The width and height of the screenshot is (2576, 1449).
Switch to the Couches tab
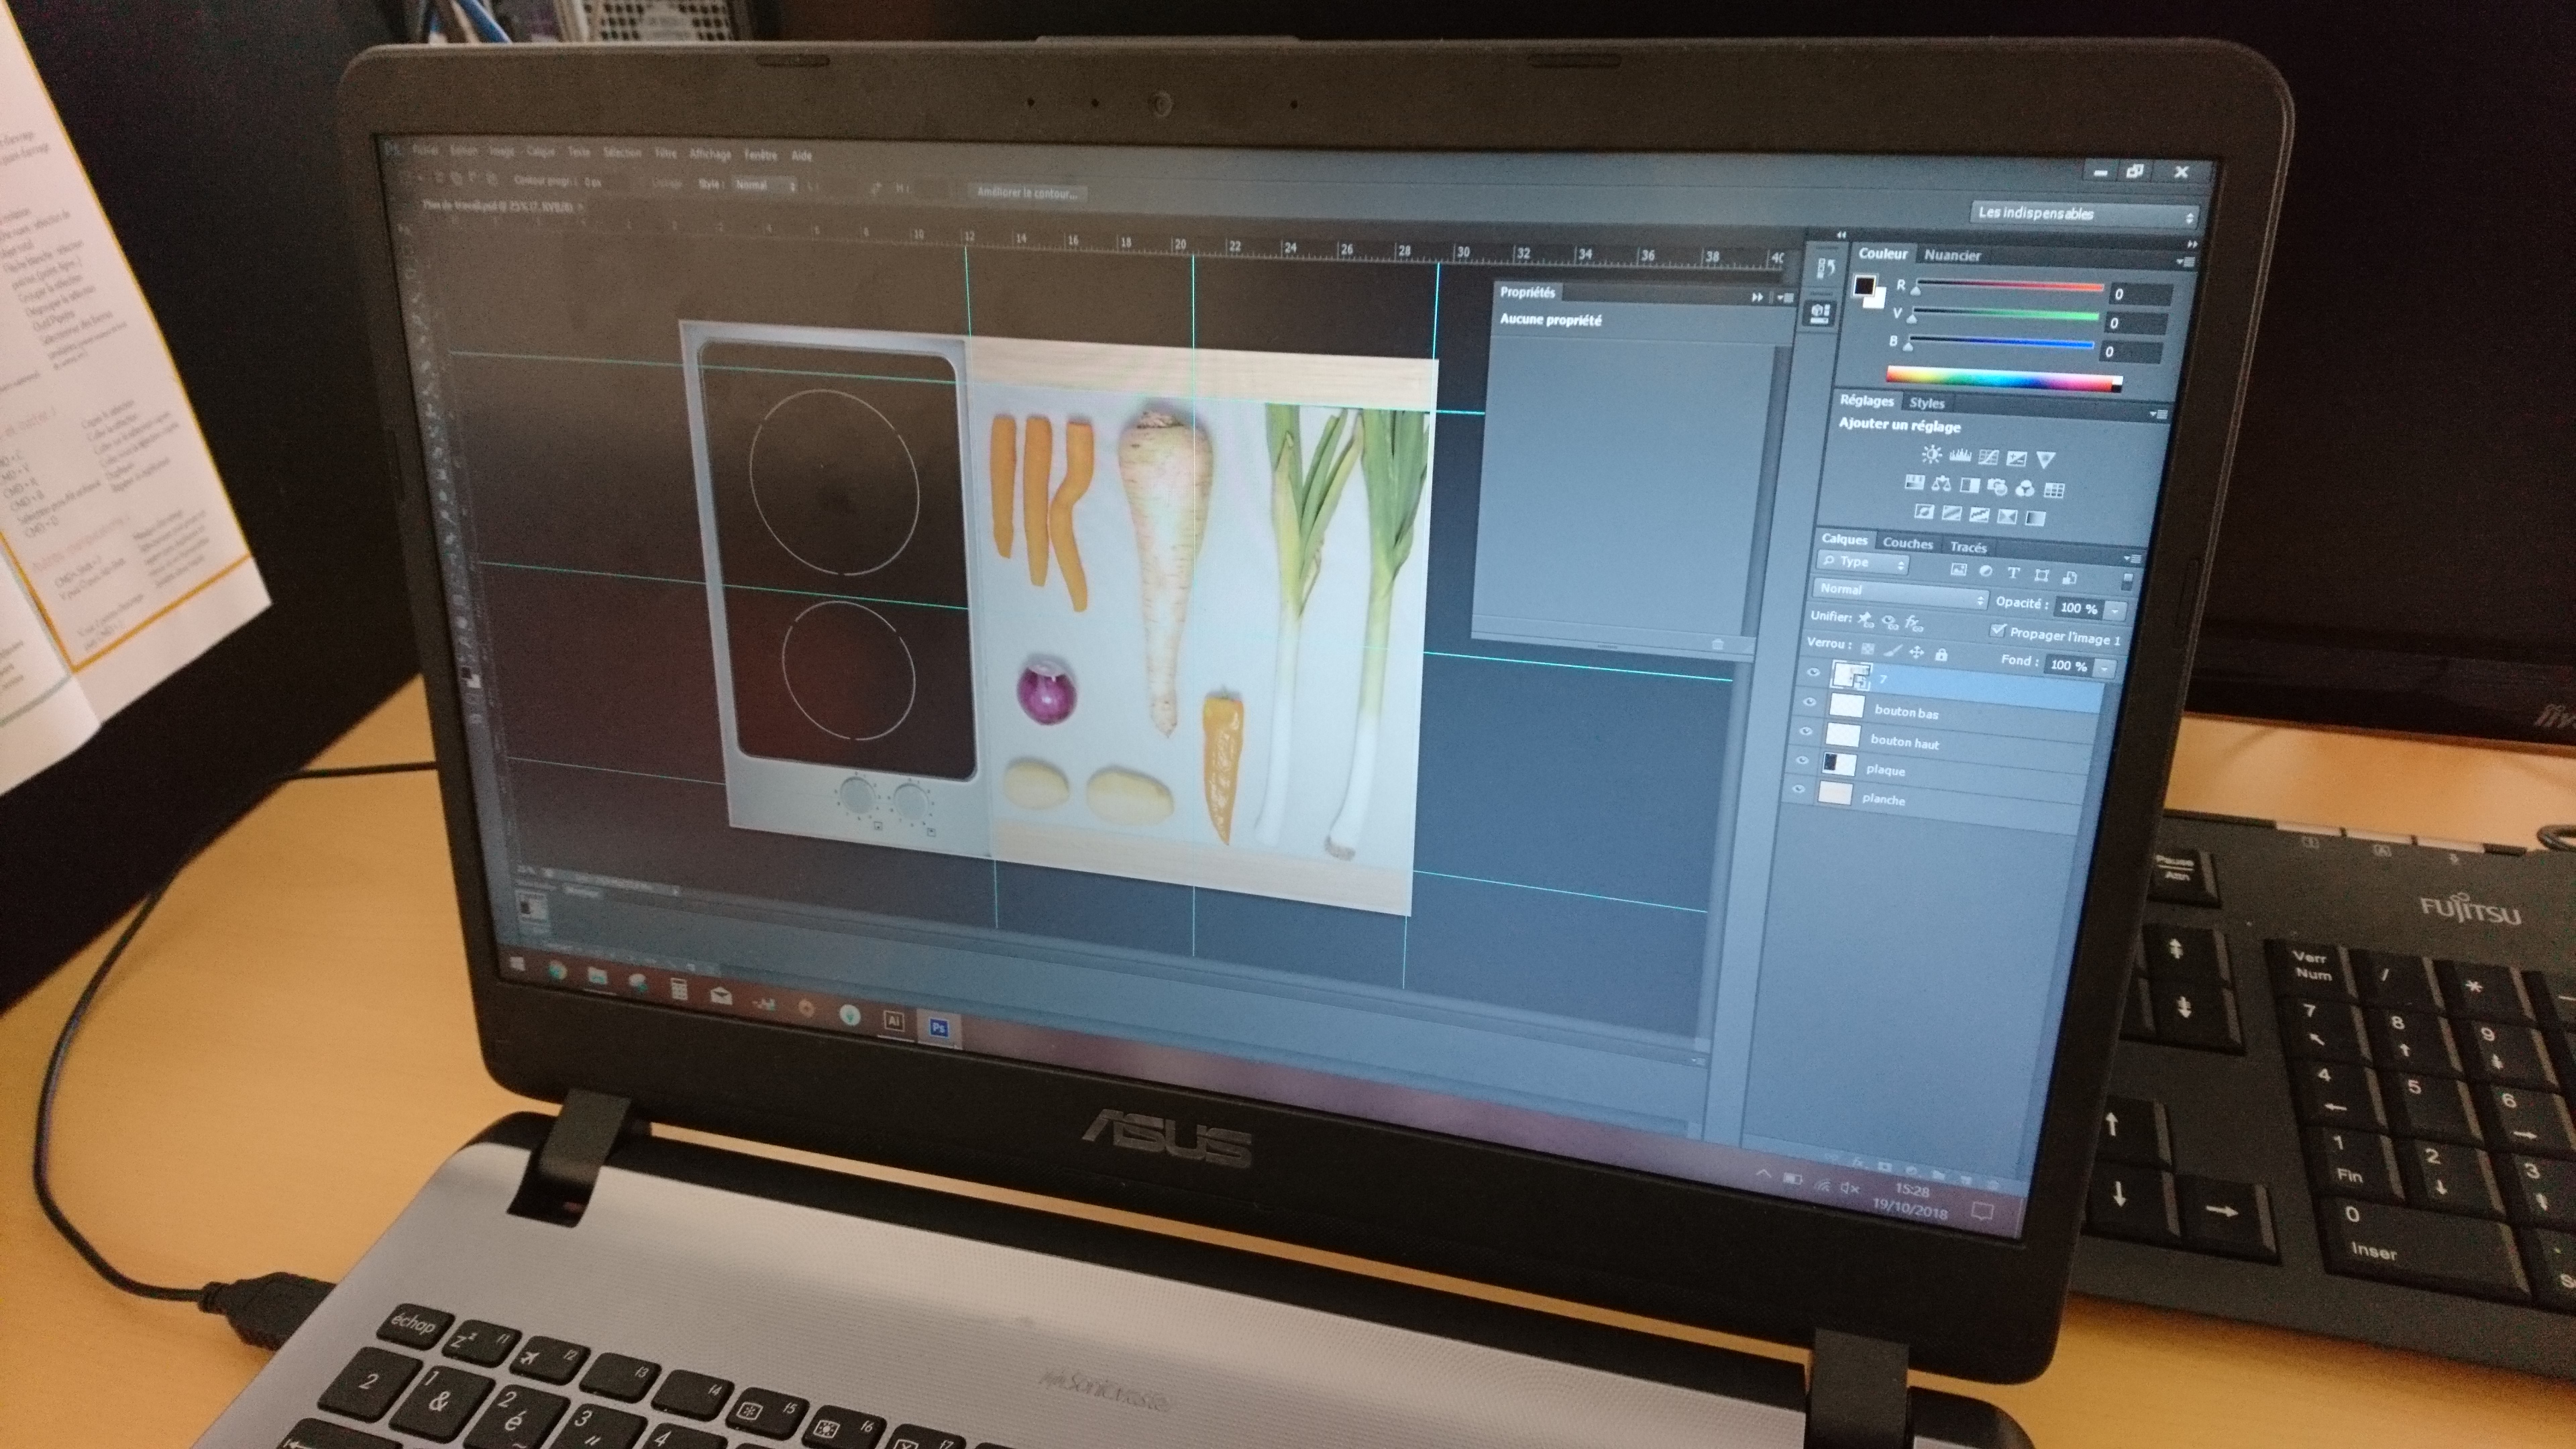coord(1907,543)
